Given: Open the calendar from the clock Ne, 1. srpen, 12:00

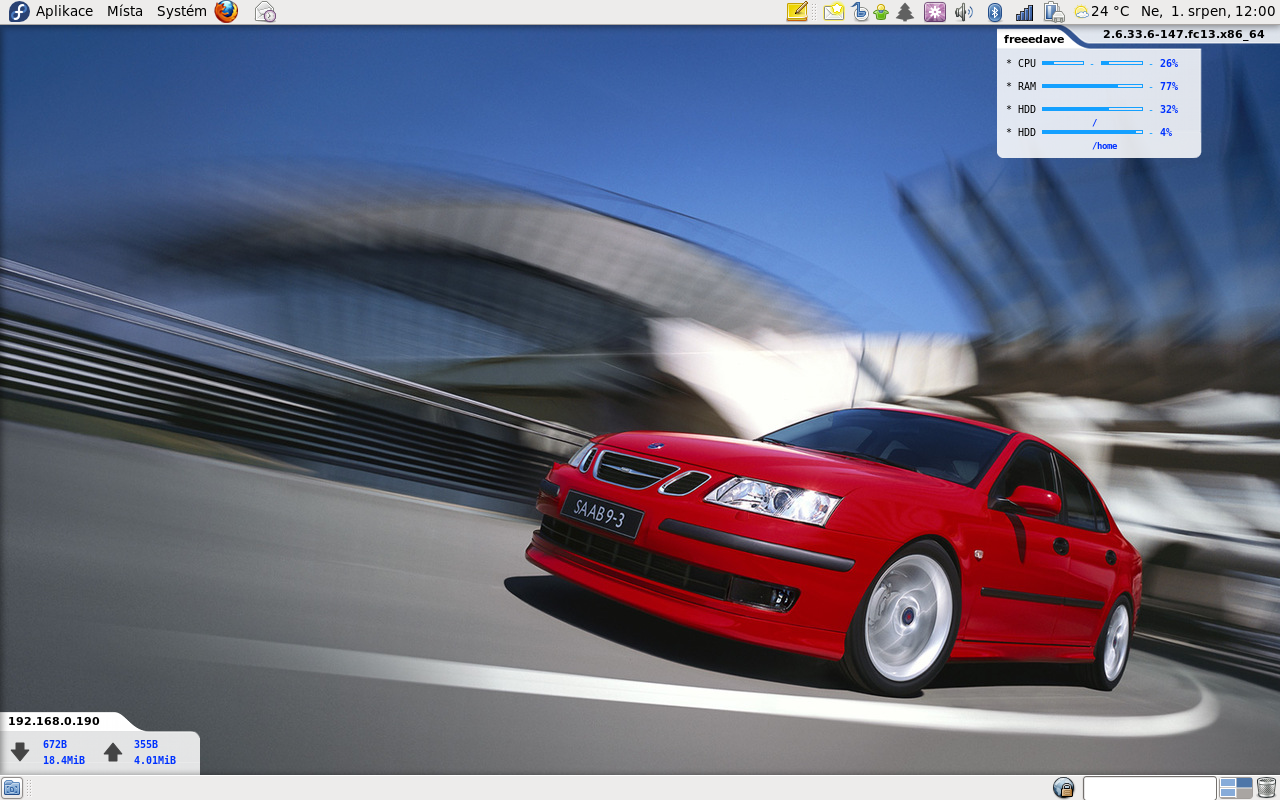Looking at the screenshot, I should 1208,12.
